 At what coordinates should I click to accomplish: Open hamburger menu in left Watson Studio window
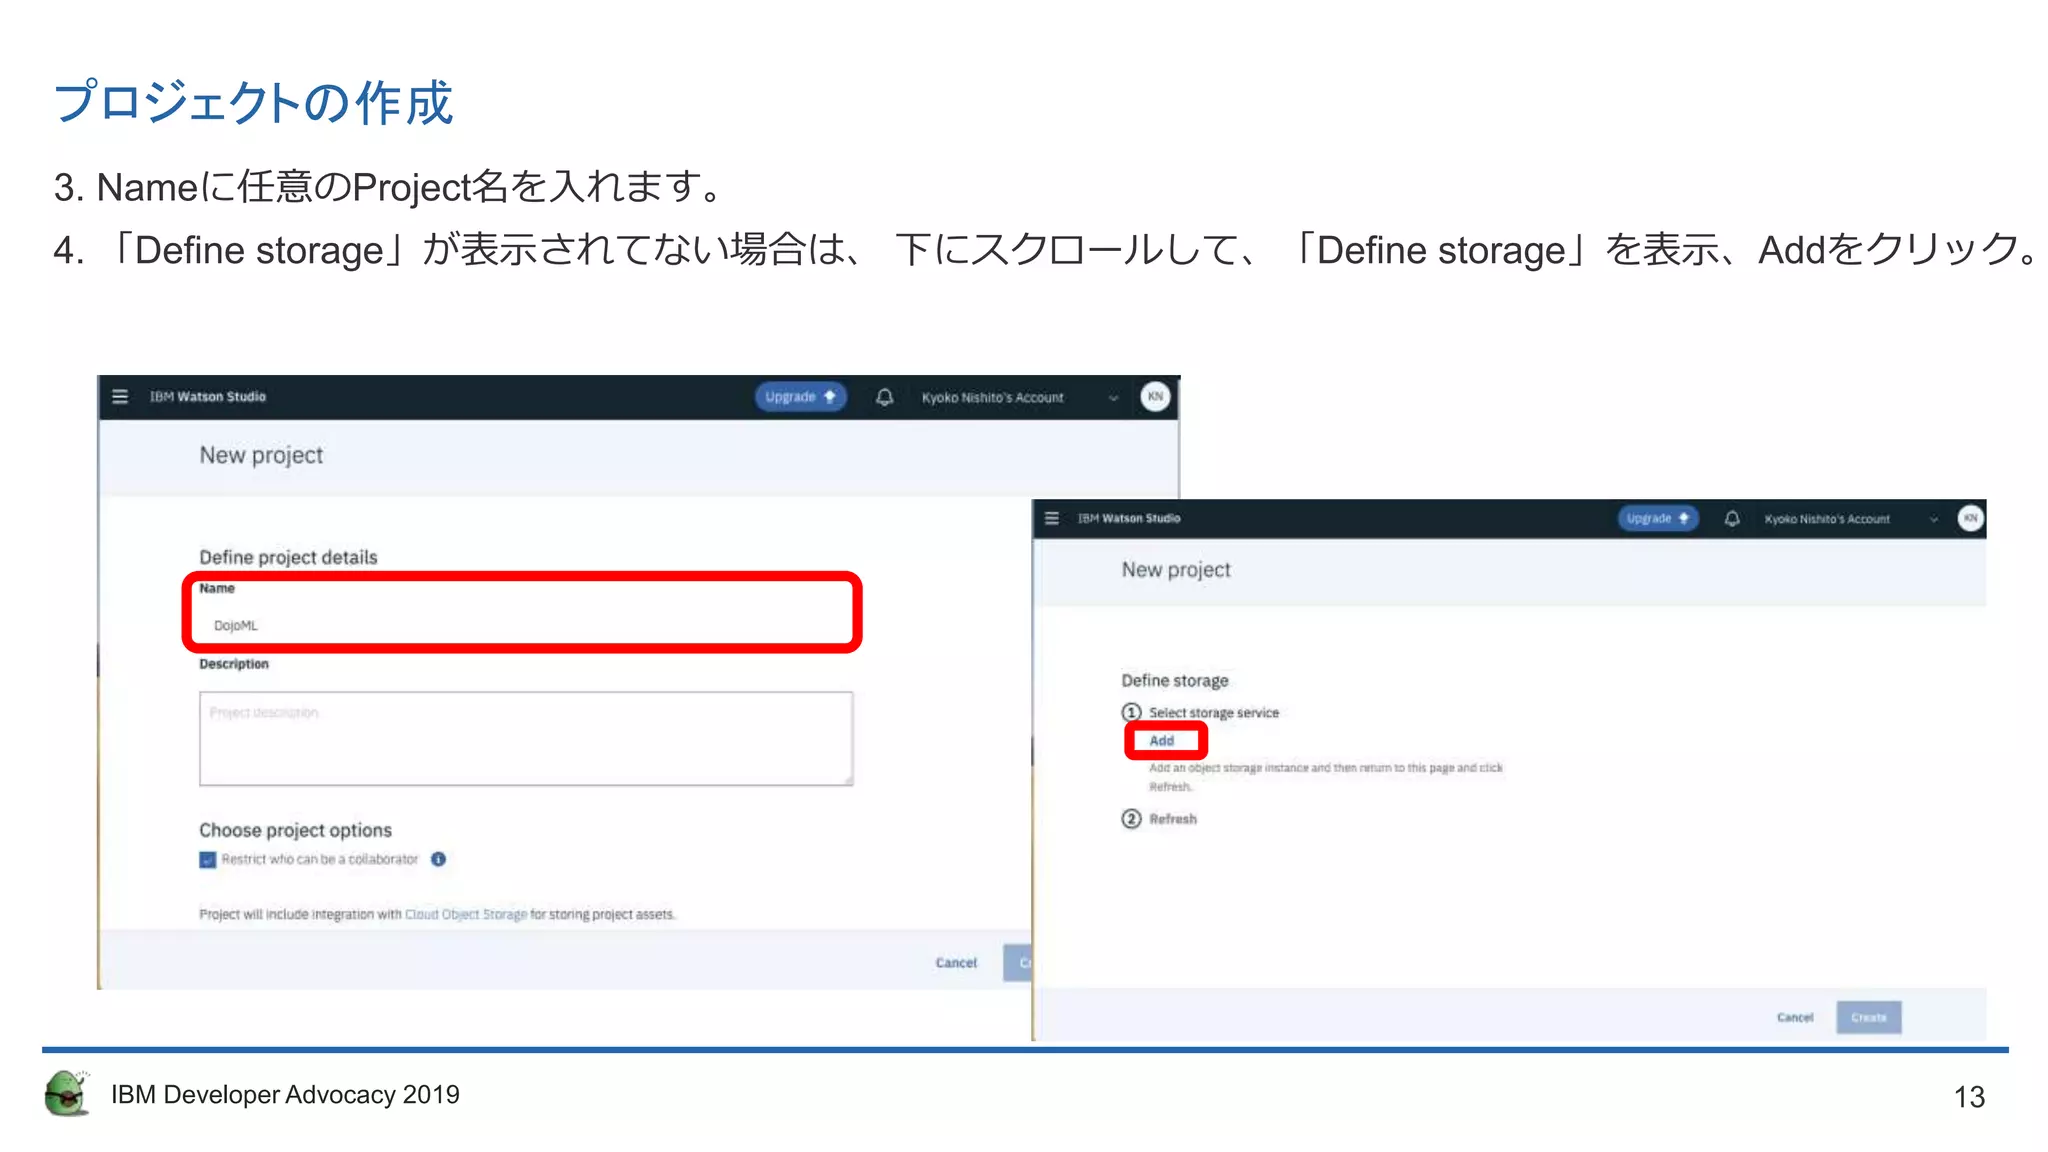(x=120, y=397)
